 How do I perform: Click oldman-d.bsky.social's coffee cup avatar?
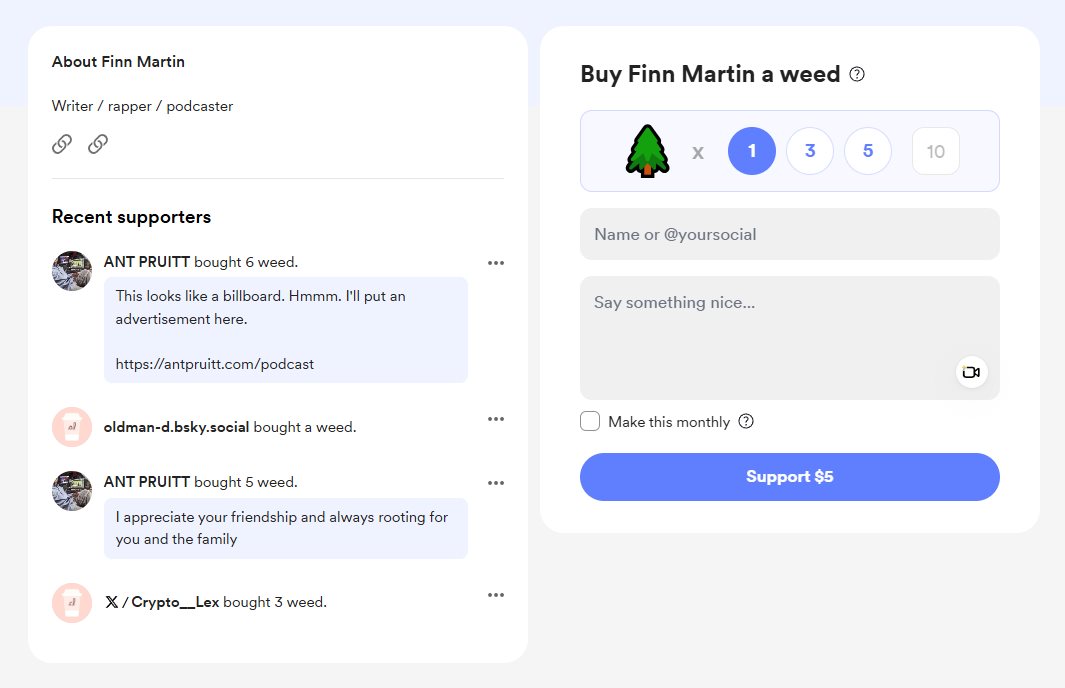72,427
